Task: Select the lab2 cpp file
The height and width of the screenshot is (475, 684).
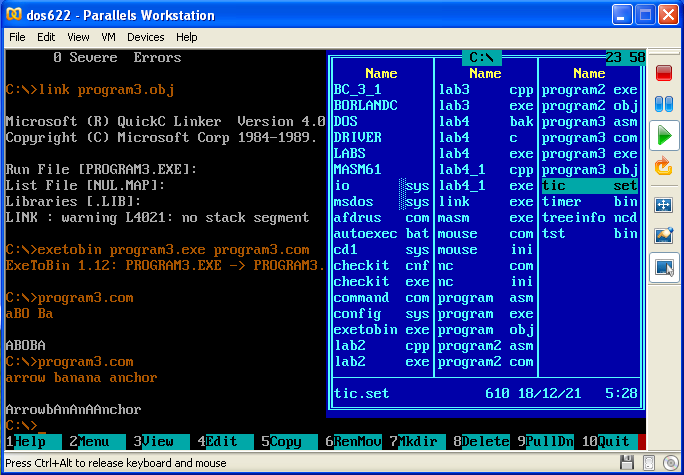Action: (x=382, y=346)
